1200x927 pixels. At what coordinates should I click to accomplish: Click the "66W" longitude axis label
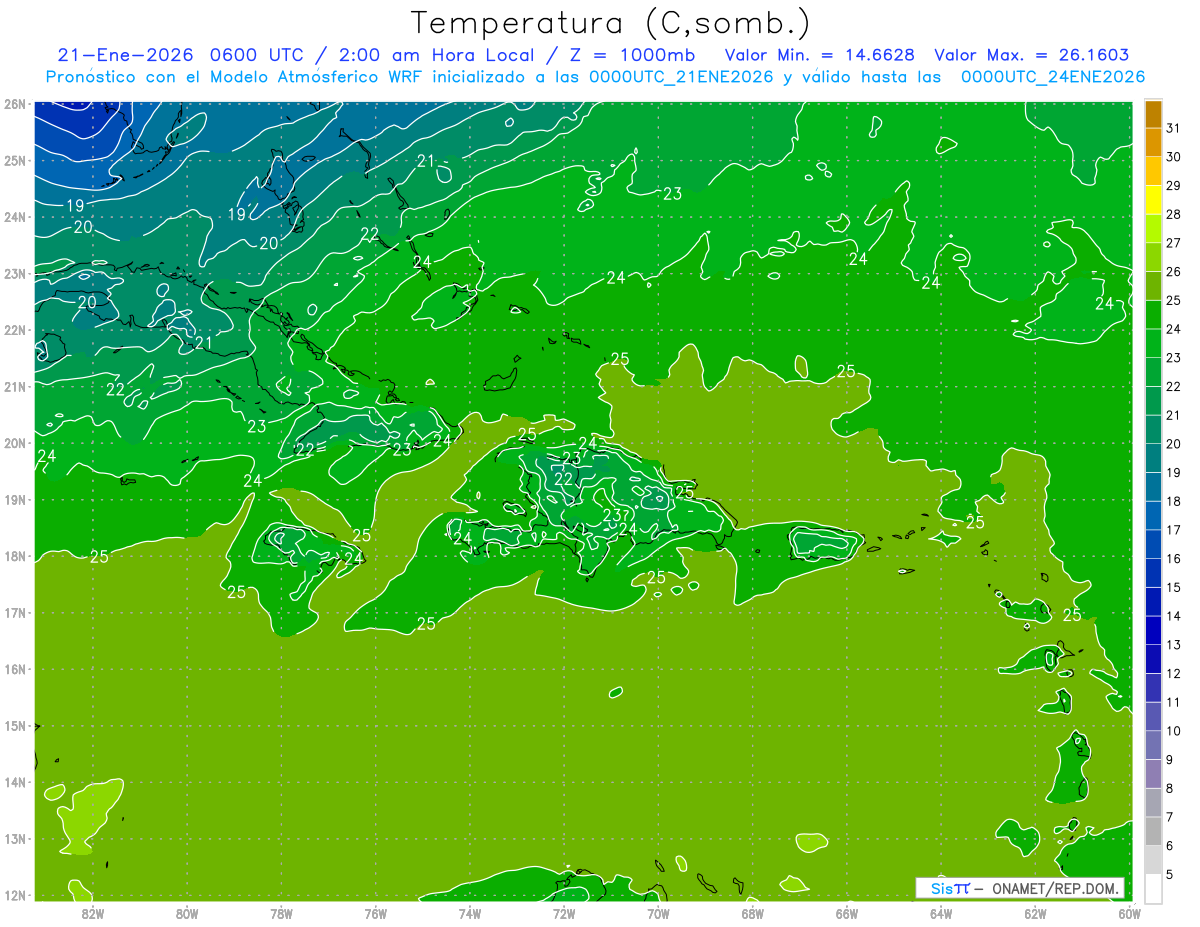click(847, 913)
